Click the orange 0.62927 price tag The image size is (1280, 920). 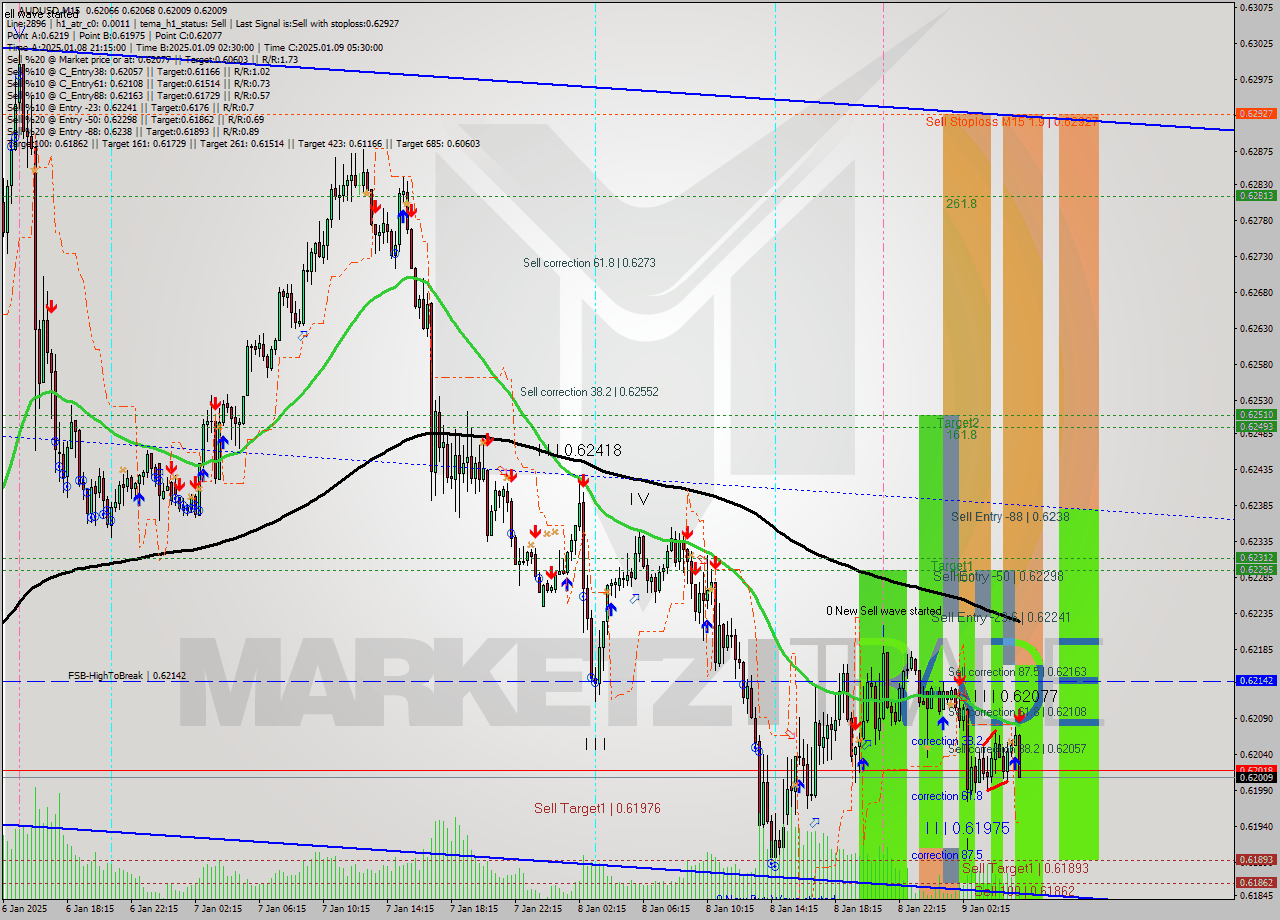pos(1256,114)
